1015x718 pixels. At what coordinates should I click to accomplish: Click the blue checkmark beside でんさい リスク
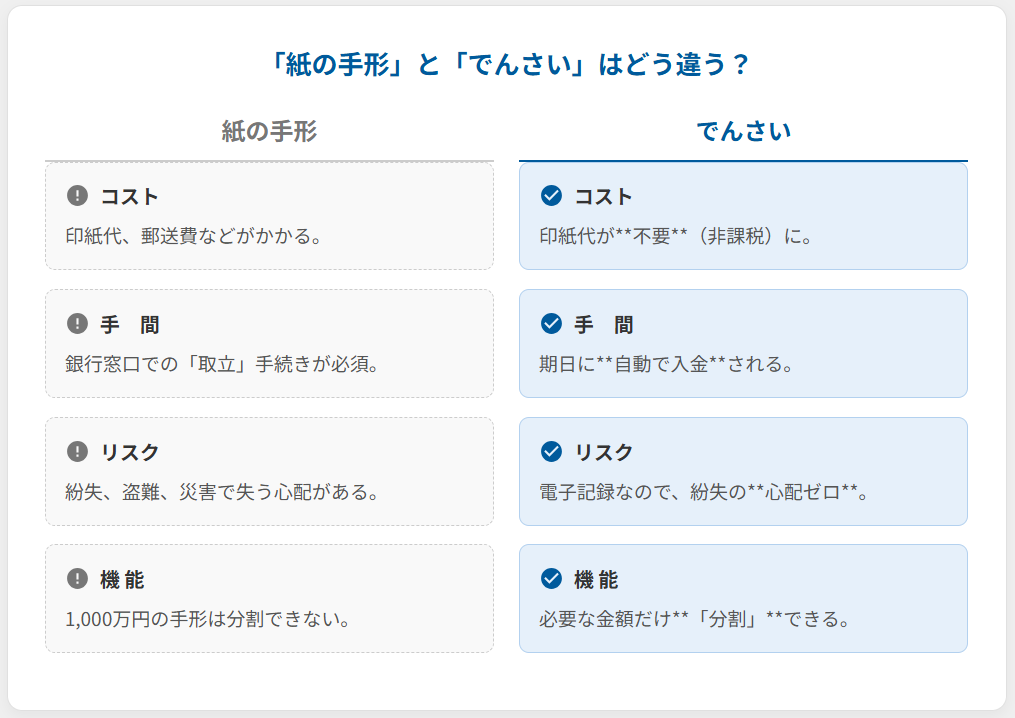(551, 451)
